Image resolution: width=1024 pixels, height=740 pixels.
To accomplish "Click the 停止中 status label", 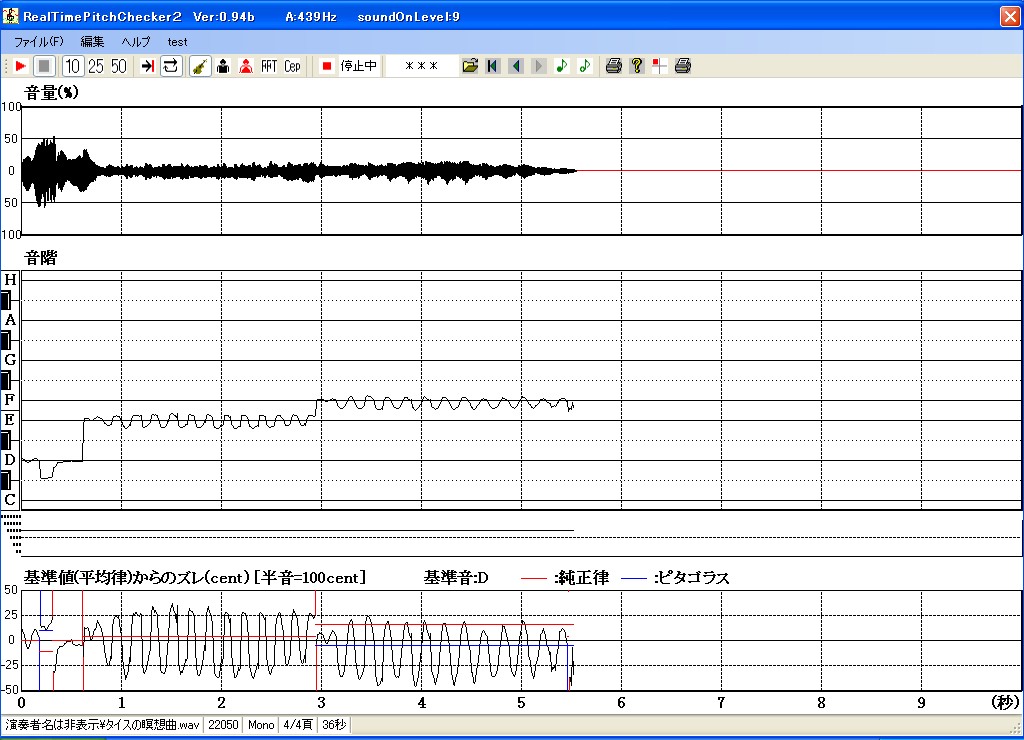I will (x=359, y=66).
